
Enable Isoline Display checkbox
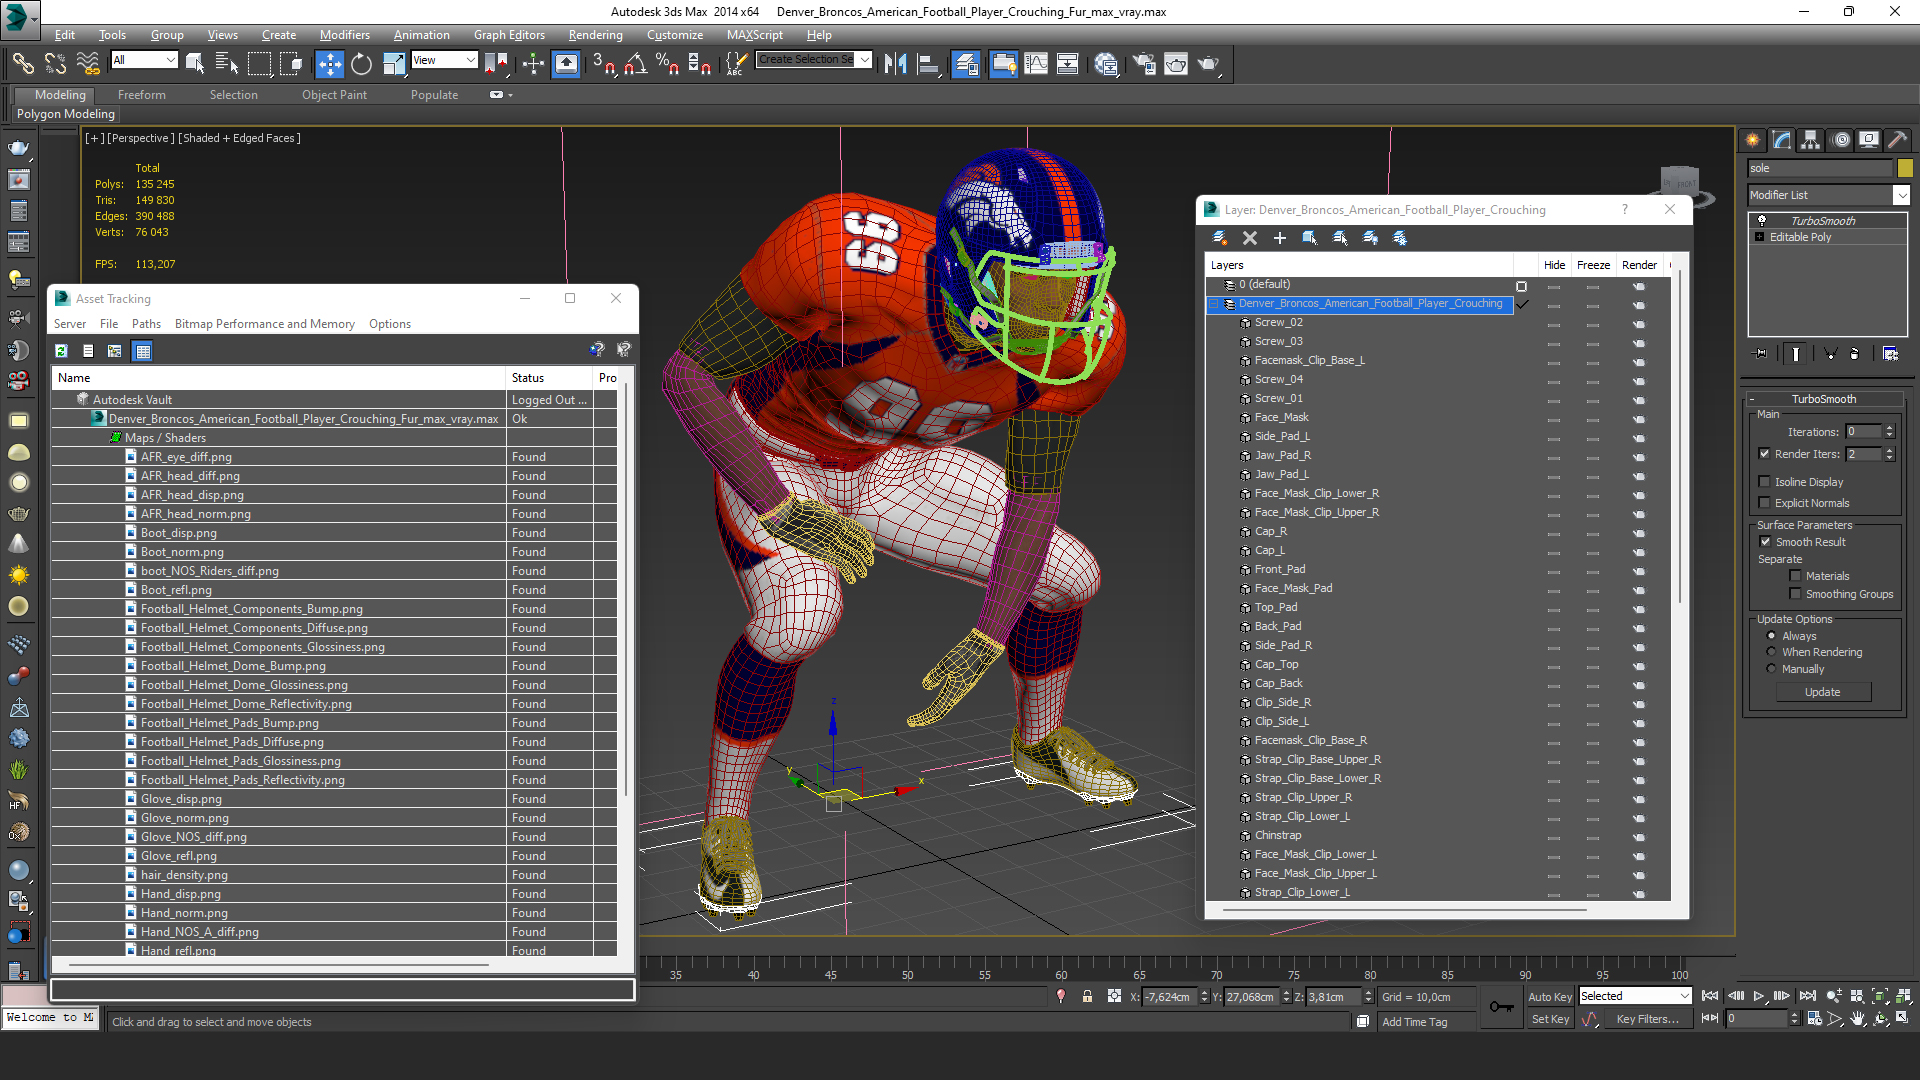[x=1764, y=481]
